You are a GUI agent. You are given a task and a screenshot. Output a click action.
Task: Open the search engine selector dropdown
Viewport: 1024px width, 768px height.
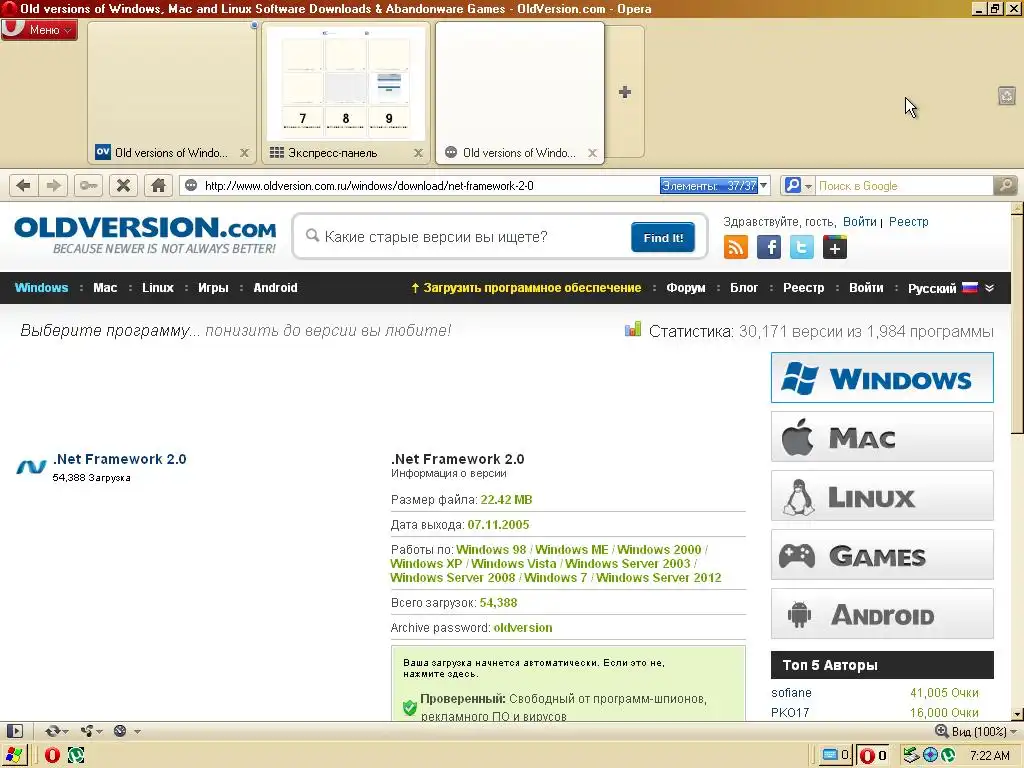[x=798, y=186]
